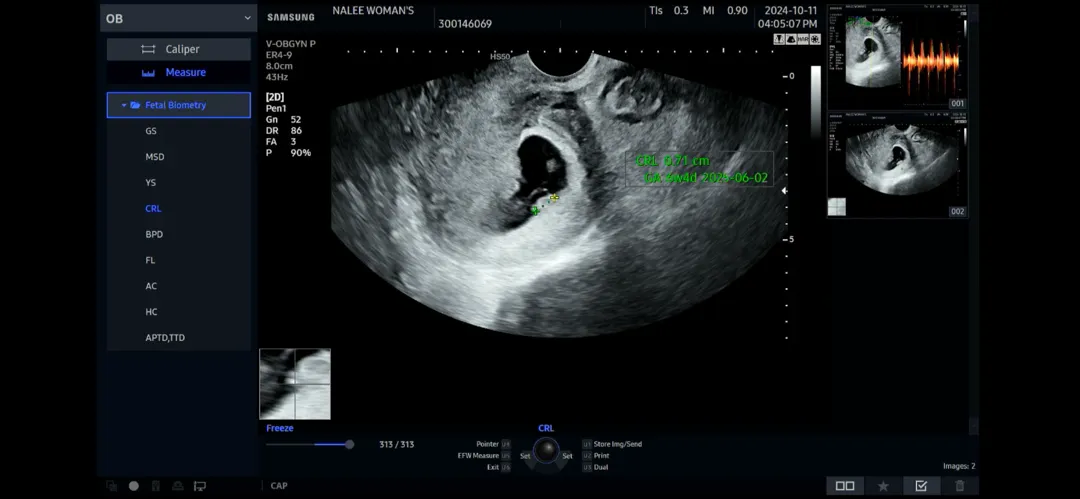The image size is (1080, 499).
Task: Click the green CRL caliper cross
Action: click(534, 211)
